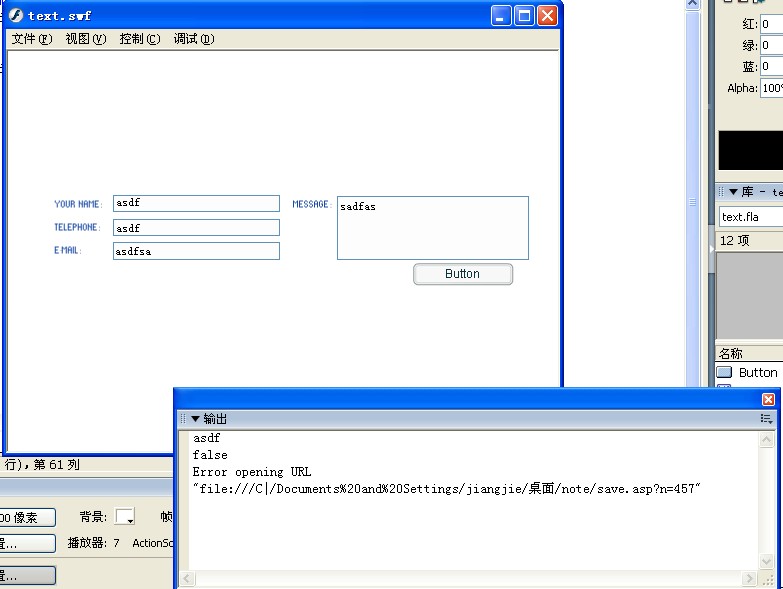Collapse the 库 library panel

(x=733, y=192)
